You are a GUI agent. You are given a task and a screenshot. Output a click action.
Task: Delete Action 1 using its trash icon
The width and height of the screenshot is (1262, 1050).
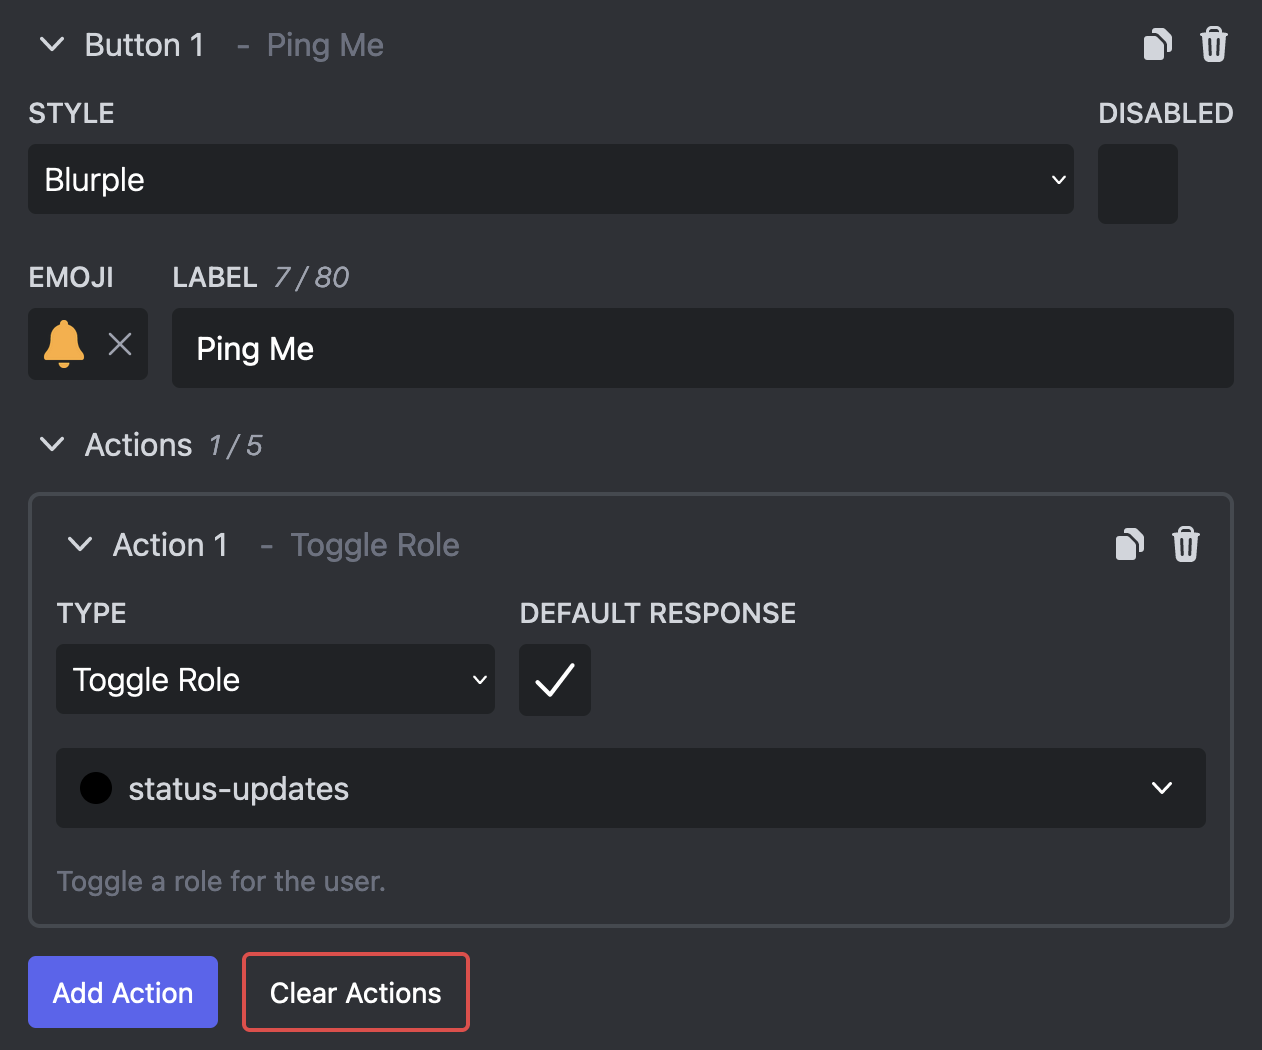point(1186,544)
